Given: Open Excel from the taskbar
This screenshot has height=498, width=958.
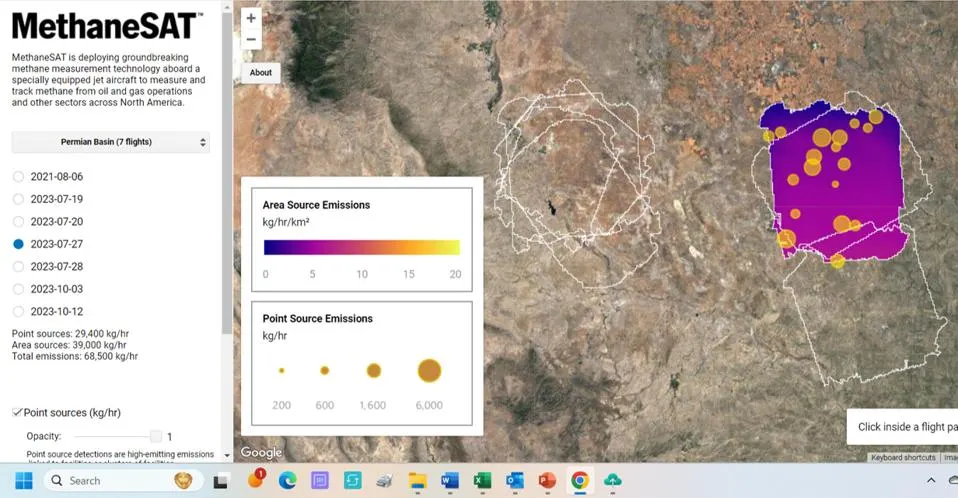Looking at the screenshot, I should tap(482, 480).
